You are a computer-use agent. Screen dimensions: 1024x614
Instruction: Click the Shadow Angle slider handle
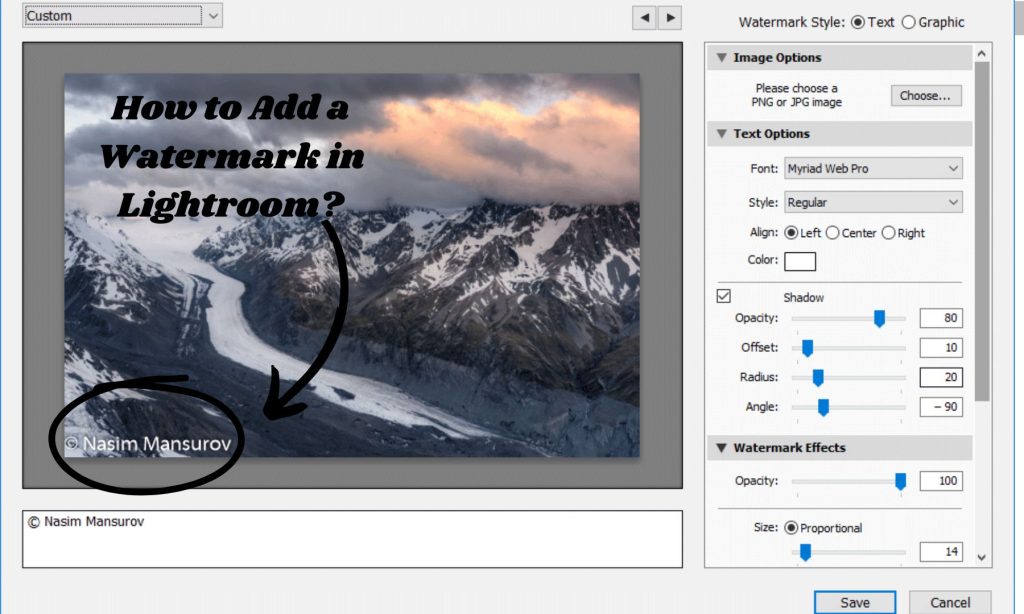[x=824, y=408]
